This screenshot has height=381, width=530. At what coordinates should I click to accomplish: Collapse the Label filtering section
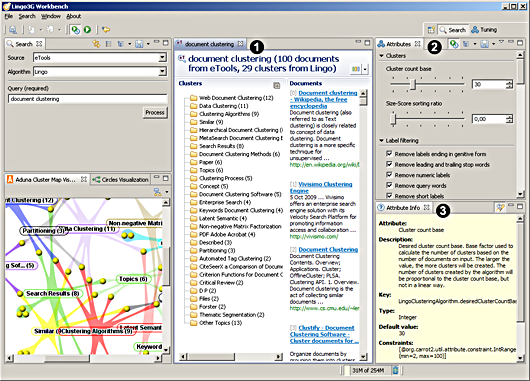[381, 140]
